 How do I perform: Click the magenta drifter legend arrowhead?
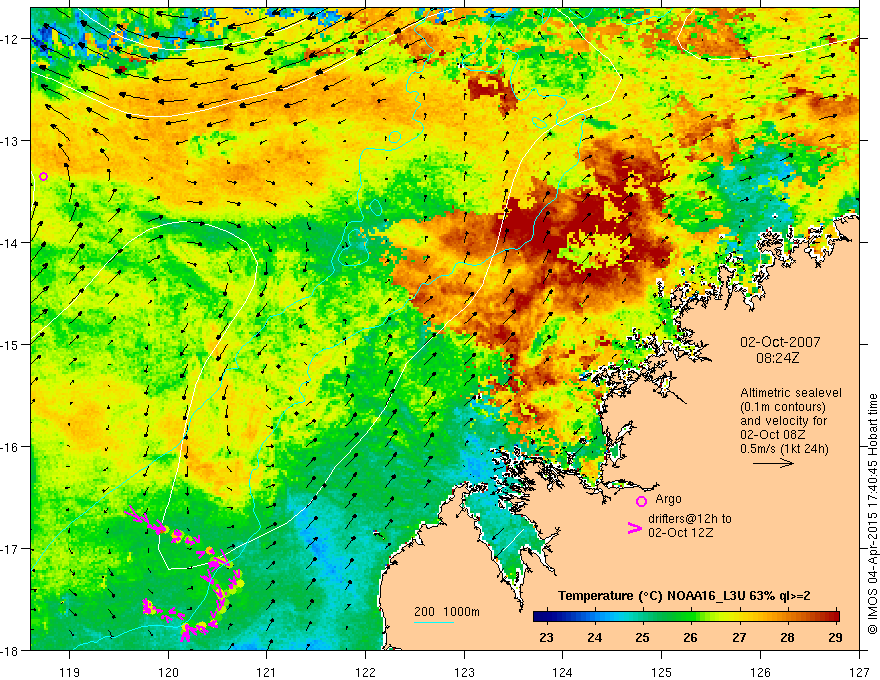coord(634,528)
